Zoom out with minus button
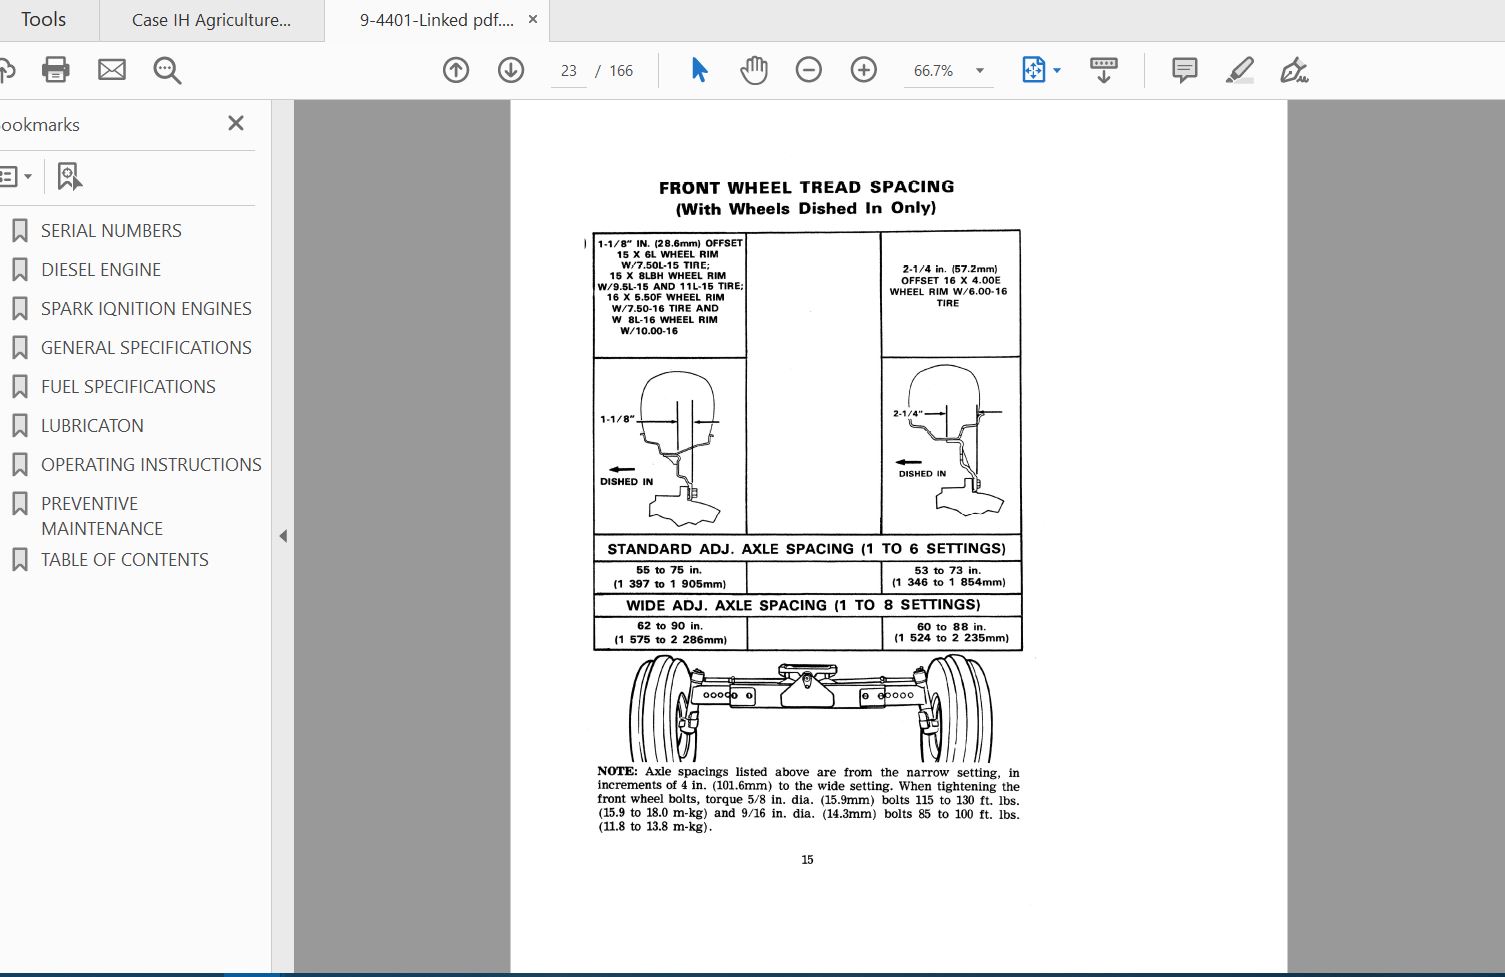1505x977 pixels. (809, 70)
